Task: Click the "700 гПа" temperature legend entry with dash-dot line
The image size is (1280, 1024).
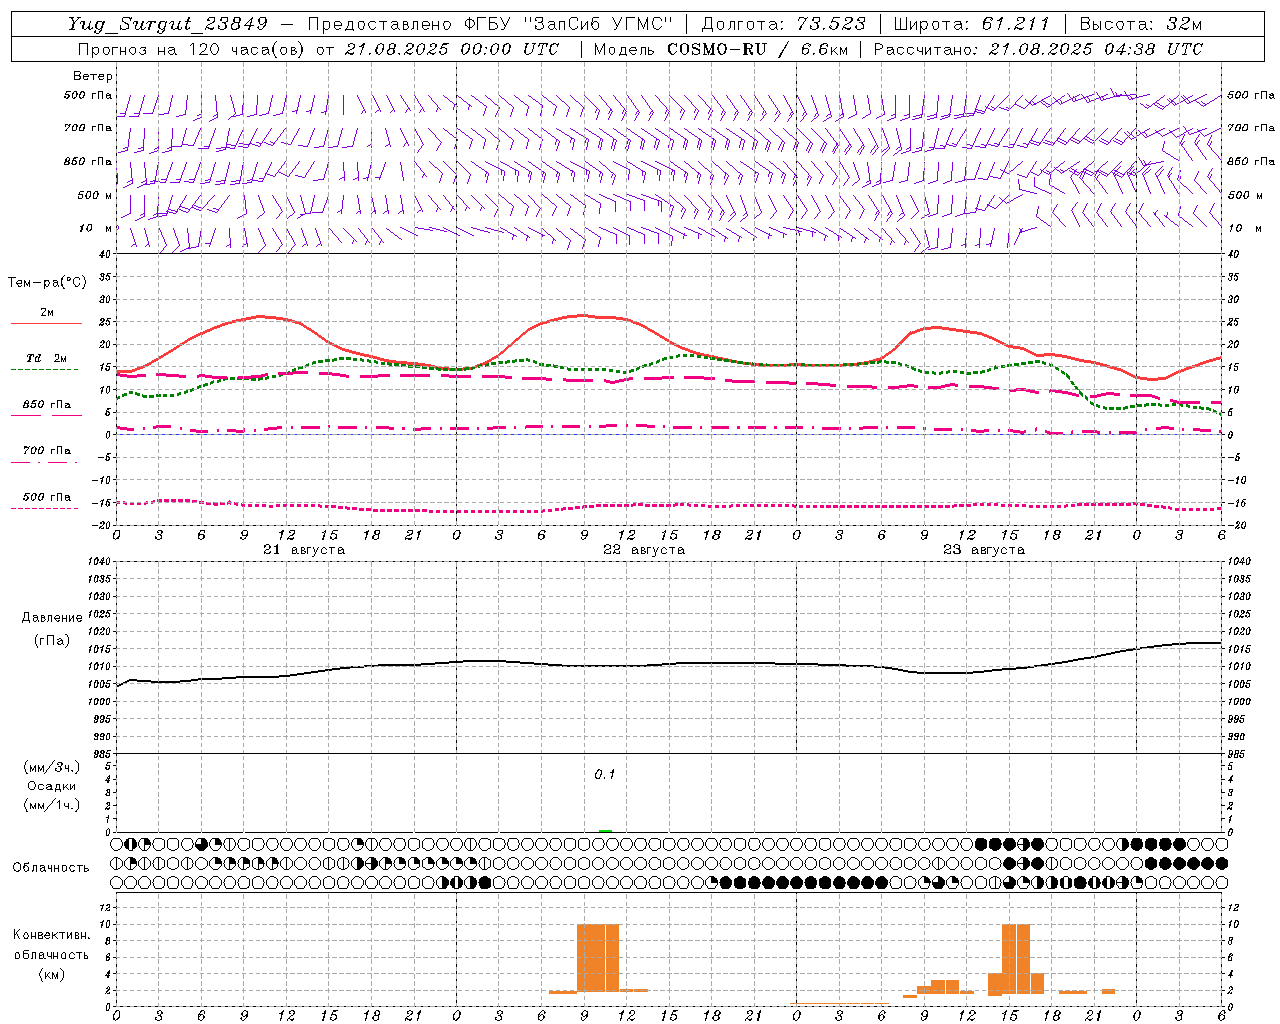Action: point(47,451)
